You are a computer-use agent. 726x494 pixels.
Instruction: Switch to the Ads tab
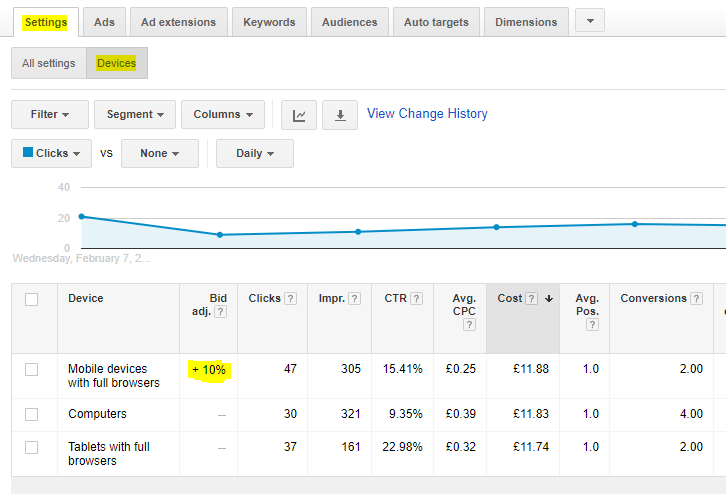[x=104, y=22]
